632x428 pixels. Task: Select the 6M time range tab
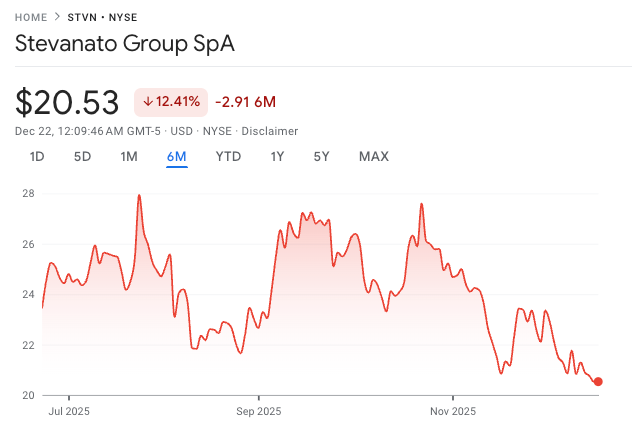pos(177,156)
